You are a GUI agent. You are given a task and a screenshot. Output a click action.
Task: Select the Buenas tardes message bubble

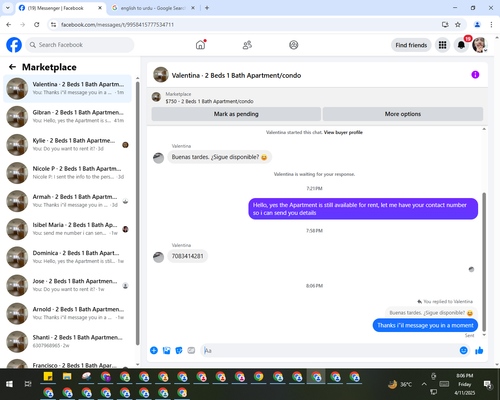click(219, 157)
